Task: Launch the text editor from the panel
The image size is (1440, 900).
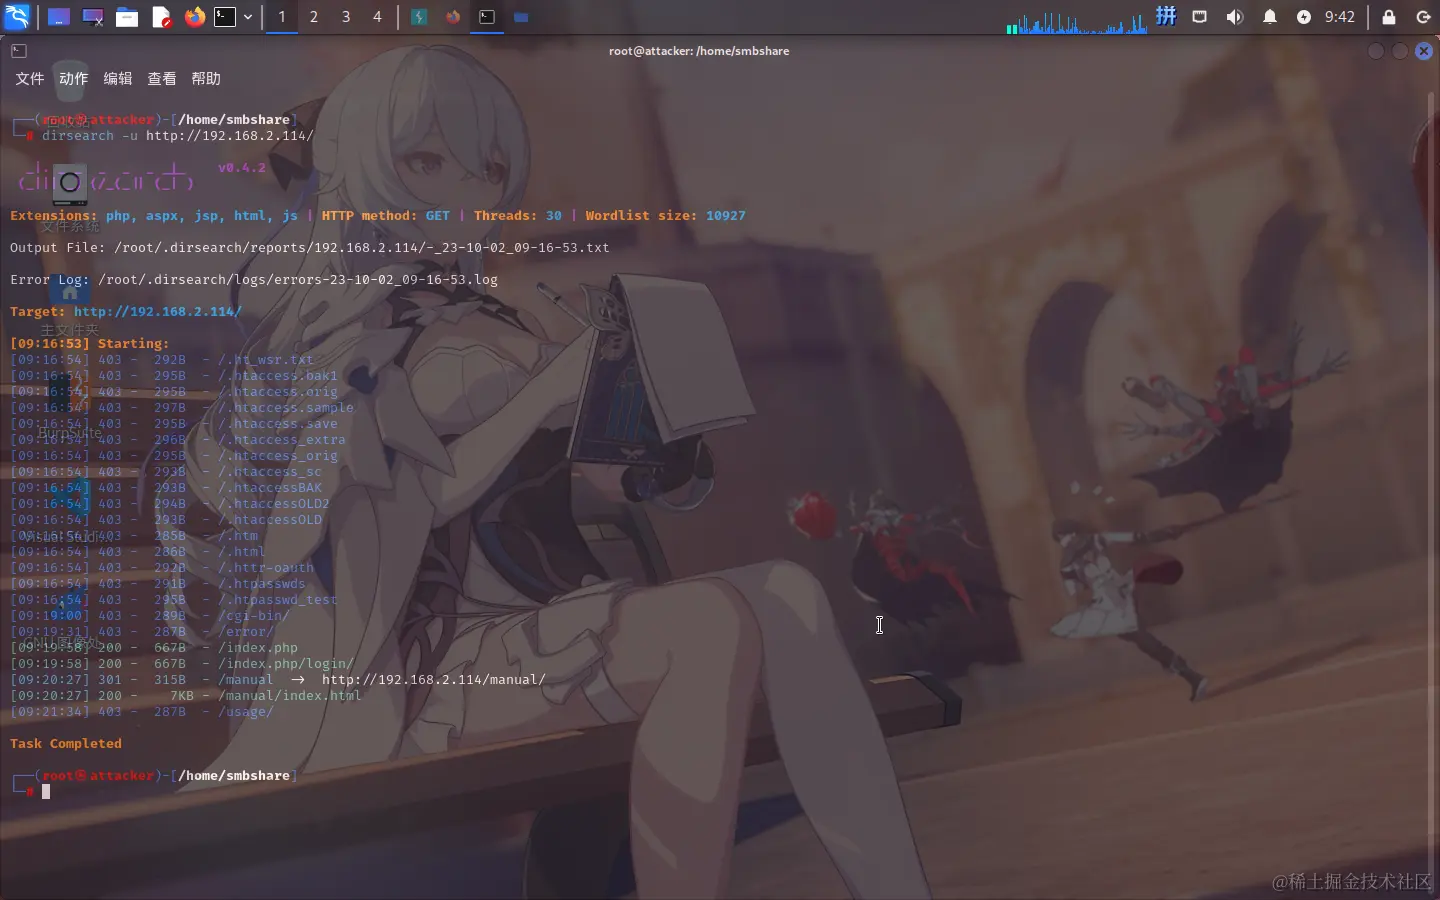Action: [161, 17]
